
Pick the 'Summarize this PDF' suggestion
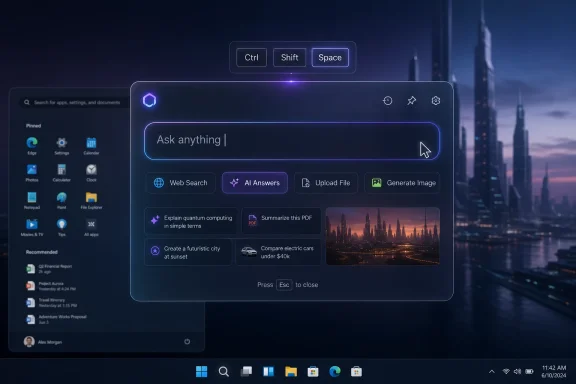(281, 220)
